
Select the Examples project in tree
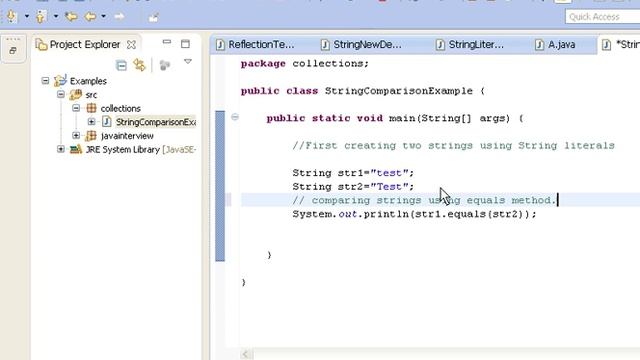click(88, 81)
